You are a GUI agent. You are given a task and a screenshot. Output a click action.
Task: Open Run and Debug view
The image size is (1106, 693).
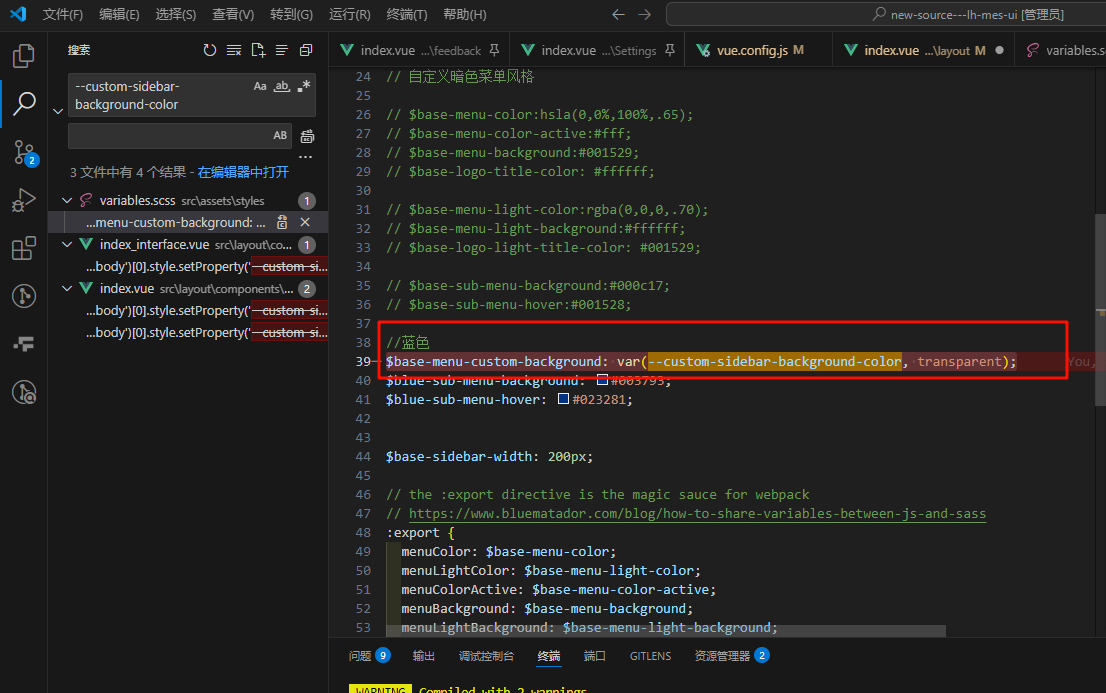pos(23,200)
